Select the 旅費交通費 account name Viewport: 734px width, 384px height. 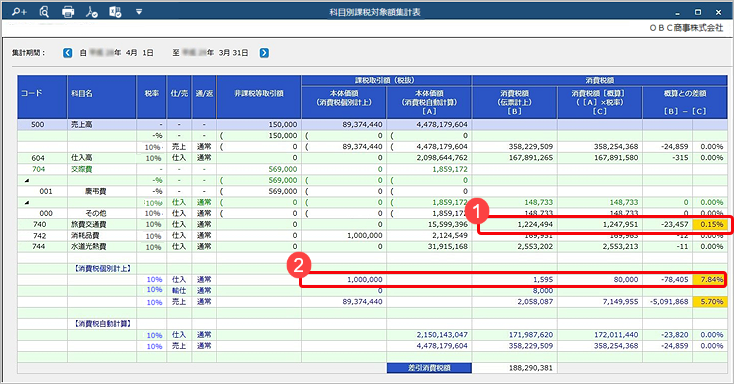(88, 224)
